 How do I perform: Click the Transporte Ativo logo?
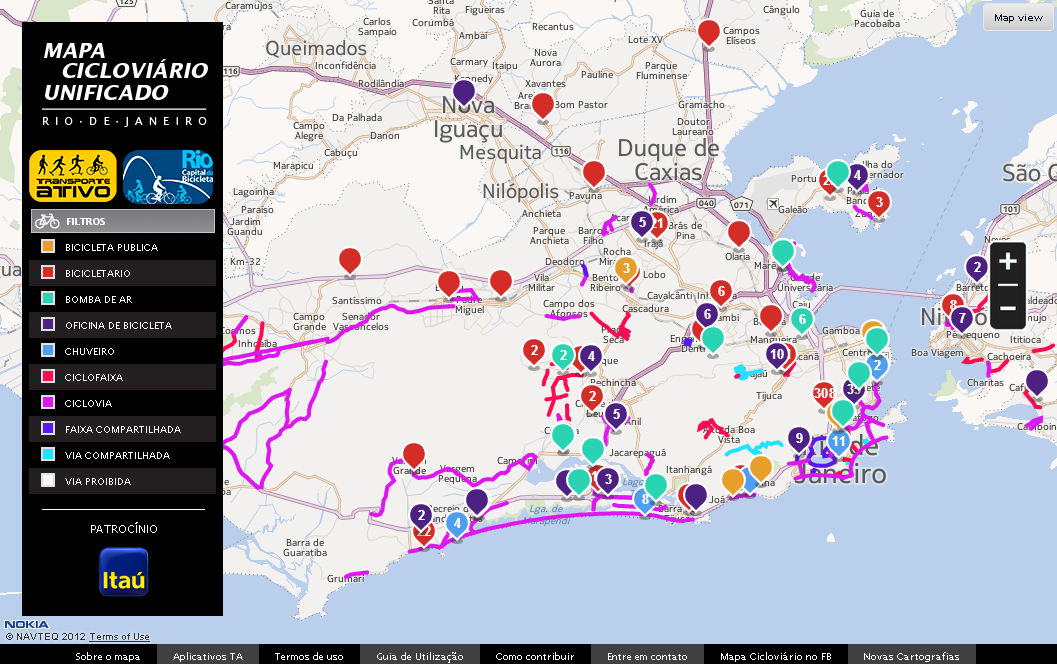coord(72,177)
